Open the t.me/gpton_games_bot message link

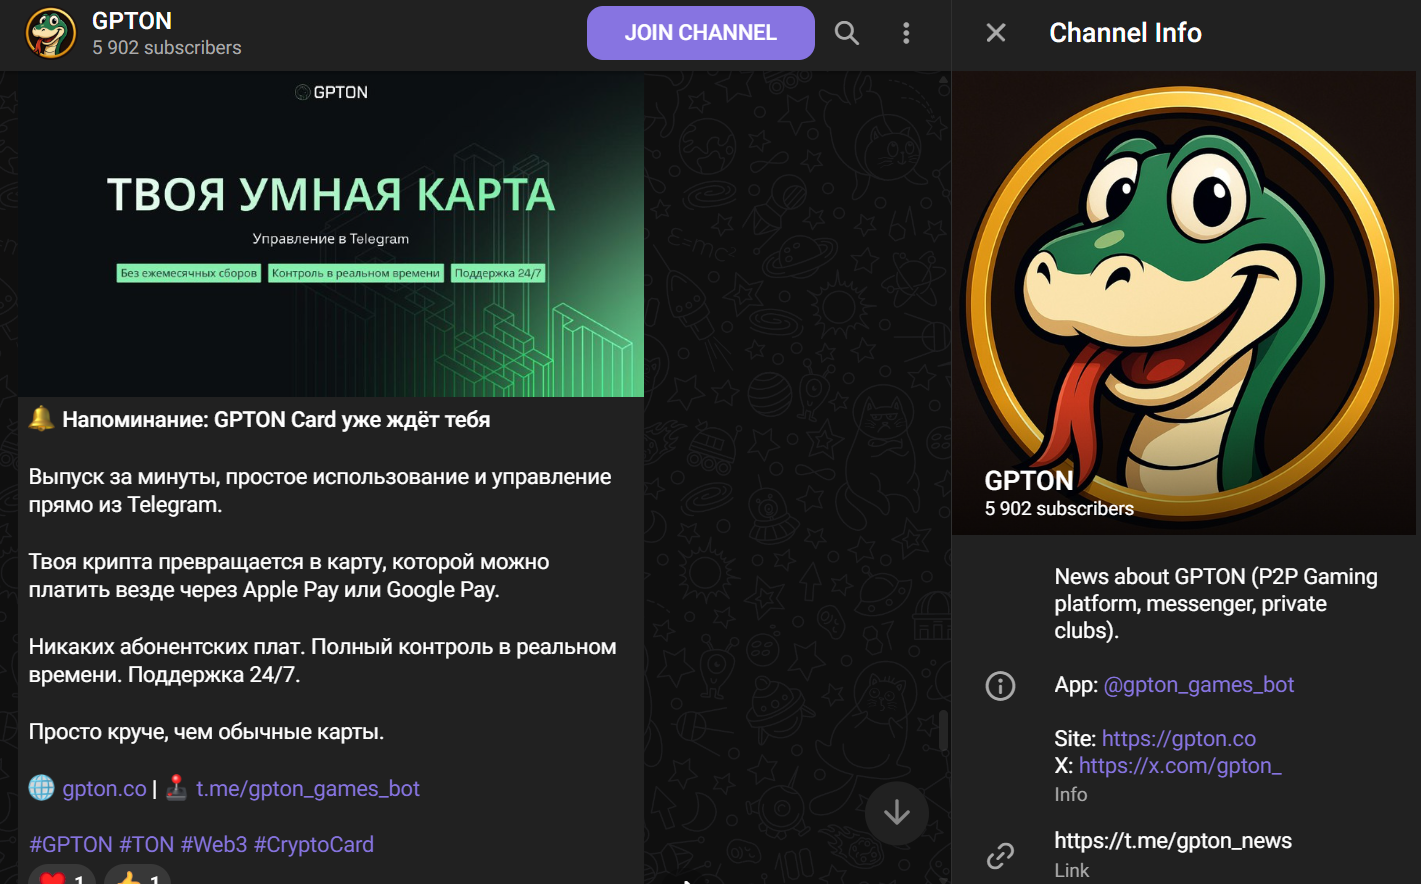308,789
